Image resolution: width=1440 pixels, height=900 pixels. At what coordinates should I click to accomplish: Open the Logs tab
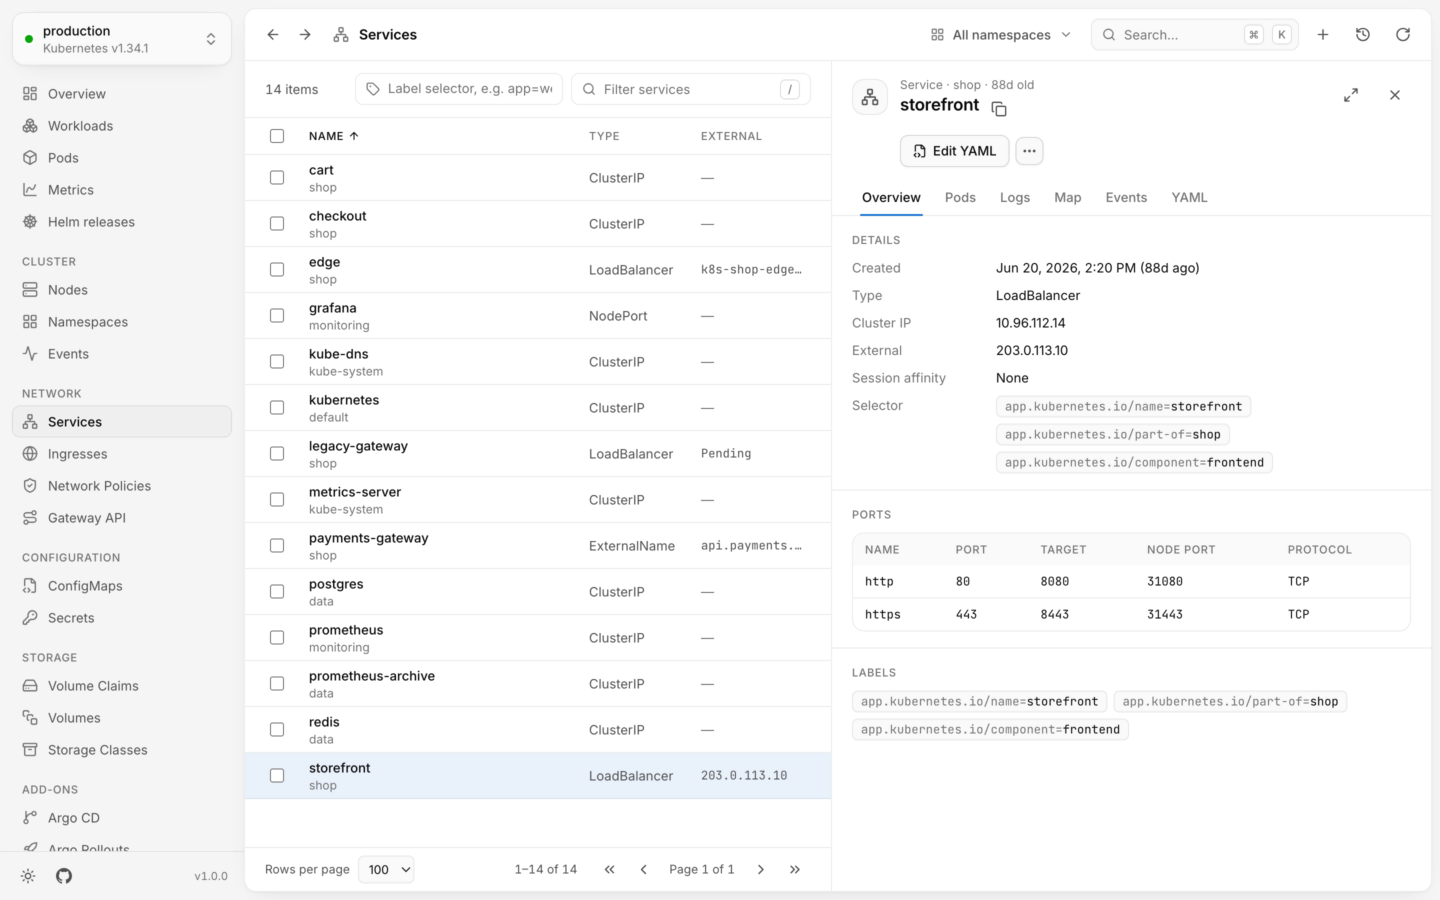click(x=1015, y=198)
